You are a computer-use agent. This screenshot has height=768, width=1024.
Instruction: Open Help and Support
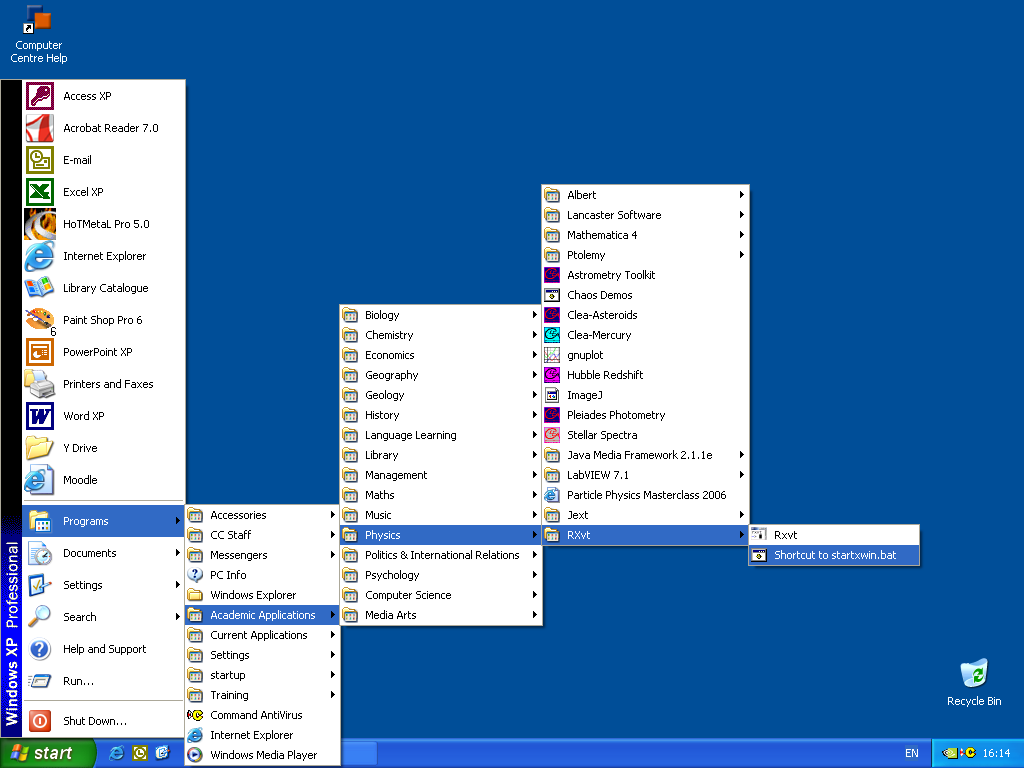tap(103, 649)
